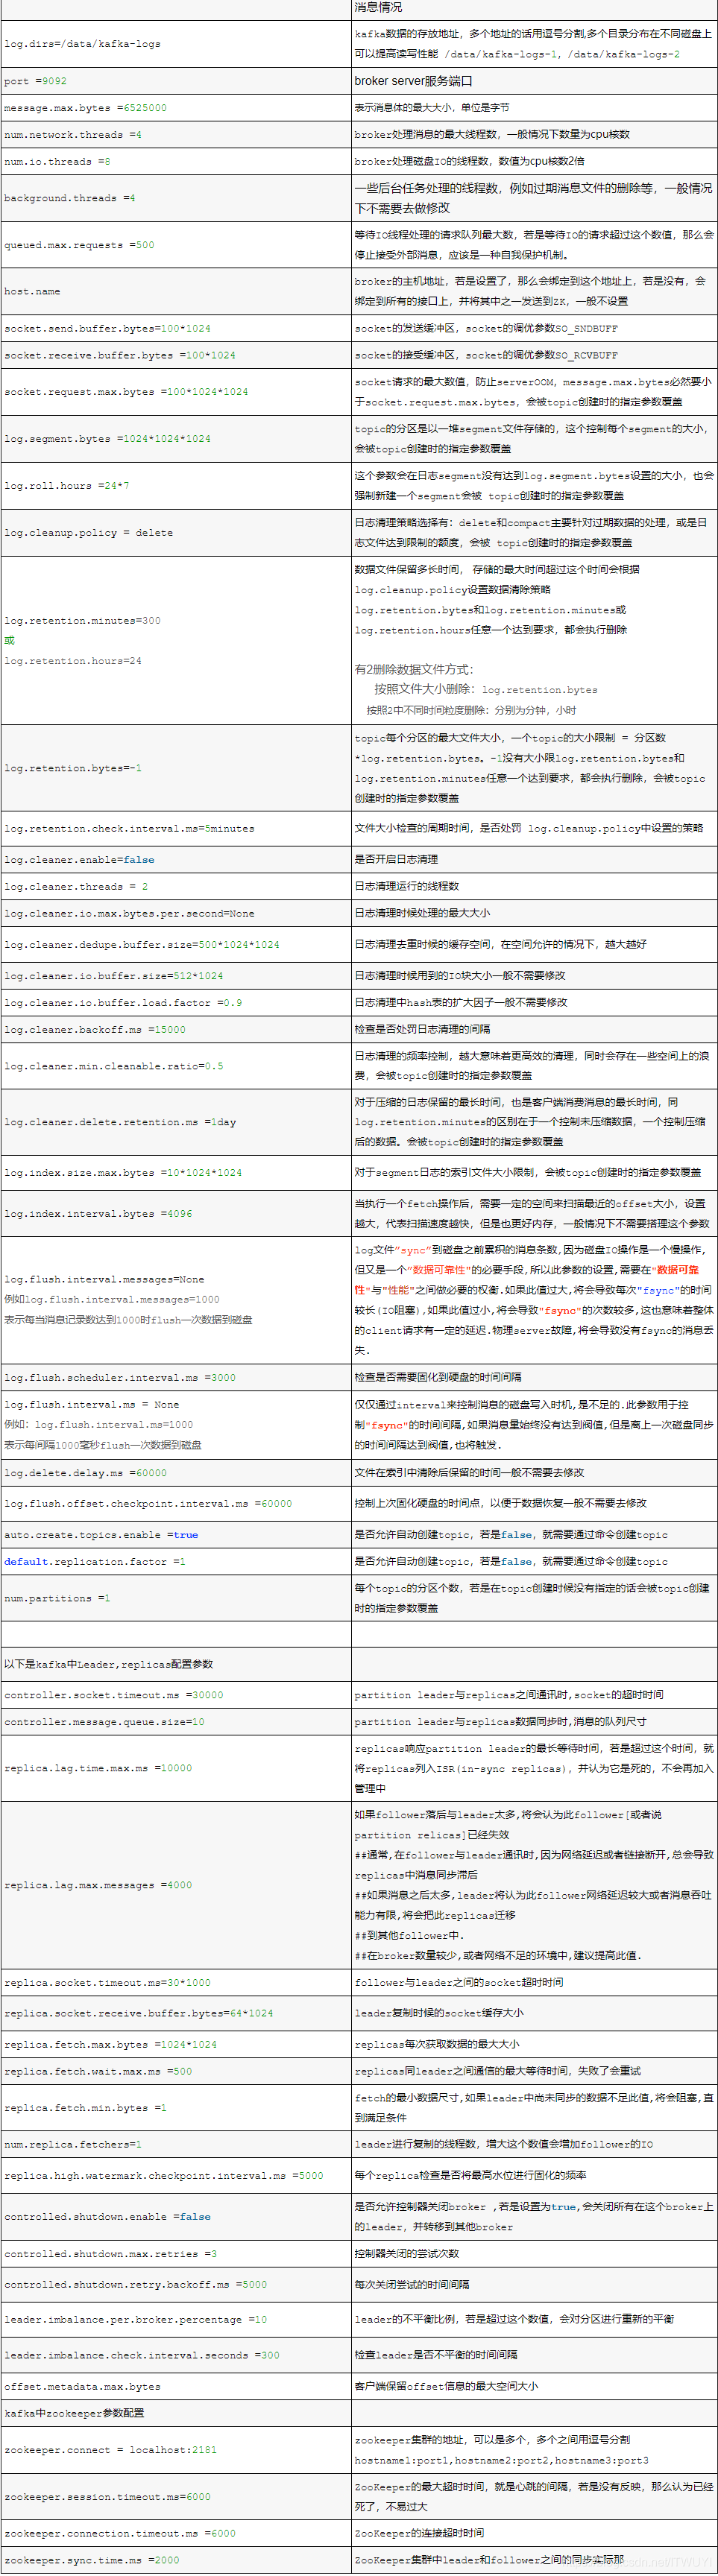Select controlled.shutdown.retry.backoff.ms =5000 cell
Viewport: 718px width, 2576px height.
point(175,2285)
